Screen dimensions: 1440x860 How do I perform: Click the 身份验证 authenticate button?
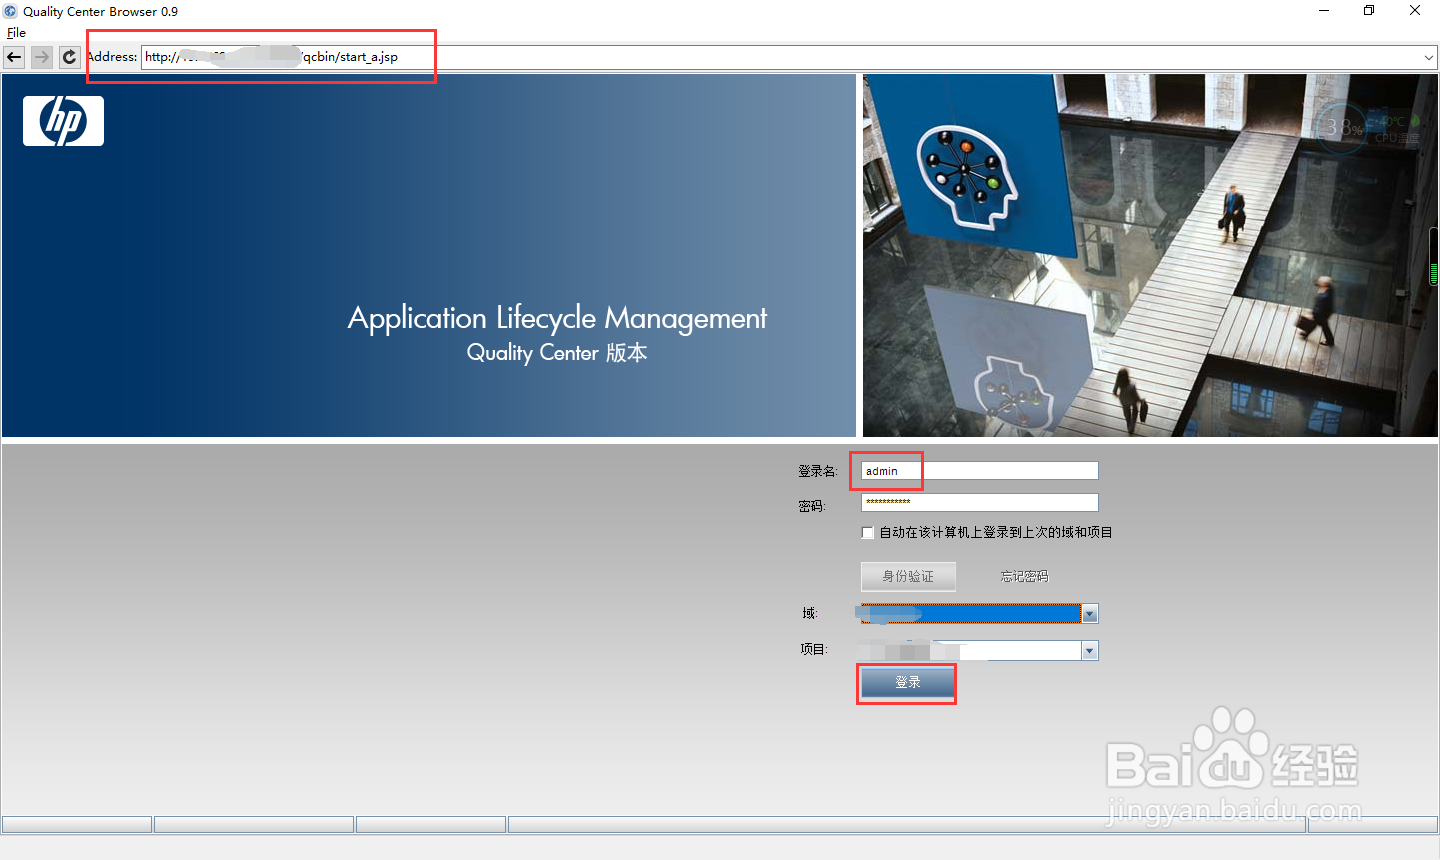908,576
